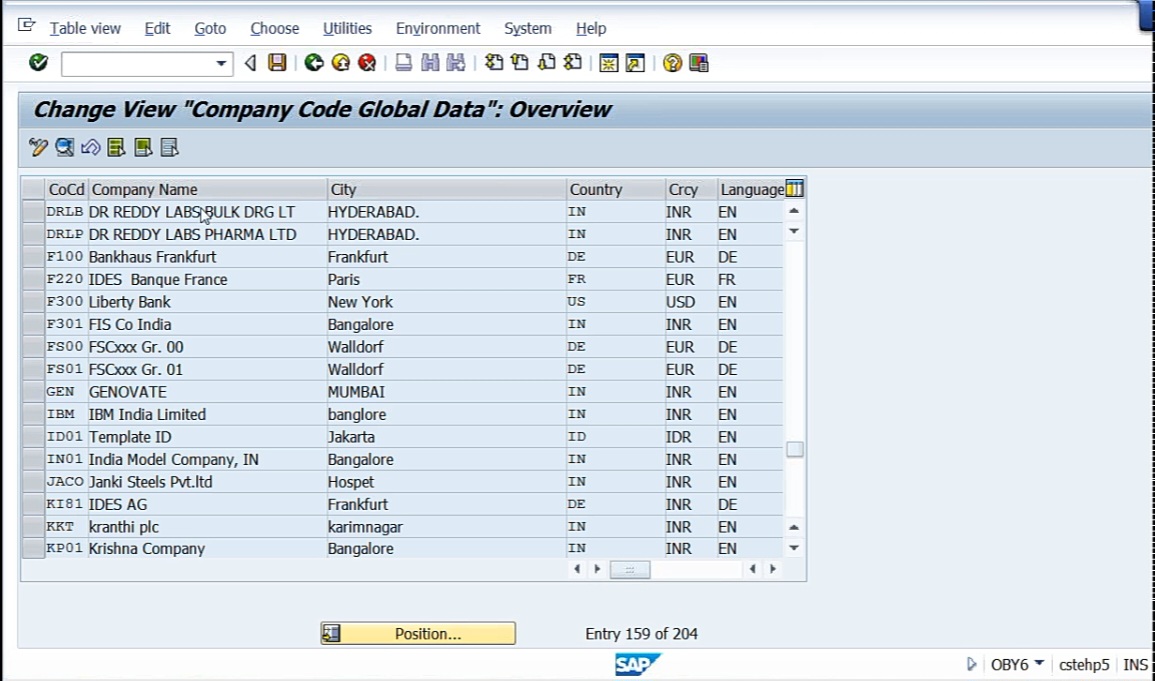
Task: Click the INS status bar entry
Action: [x=1135, y=665]
